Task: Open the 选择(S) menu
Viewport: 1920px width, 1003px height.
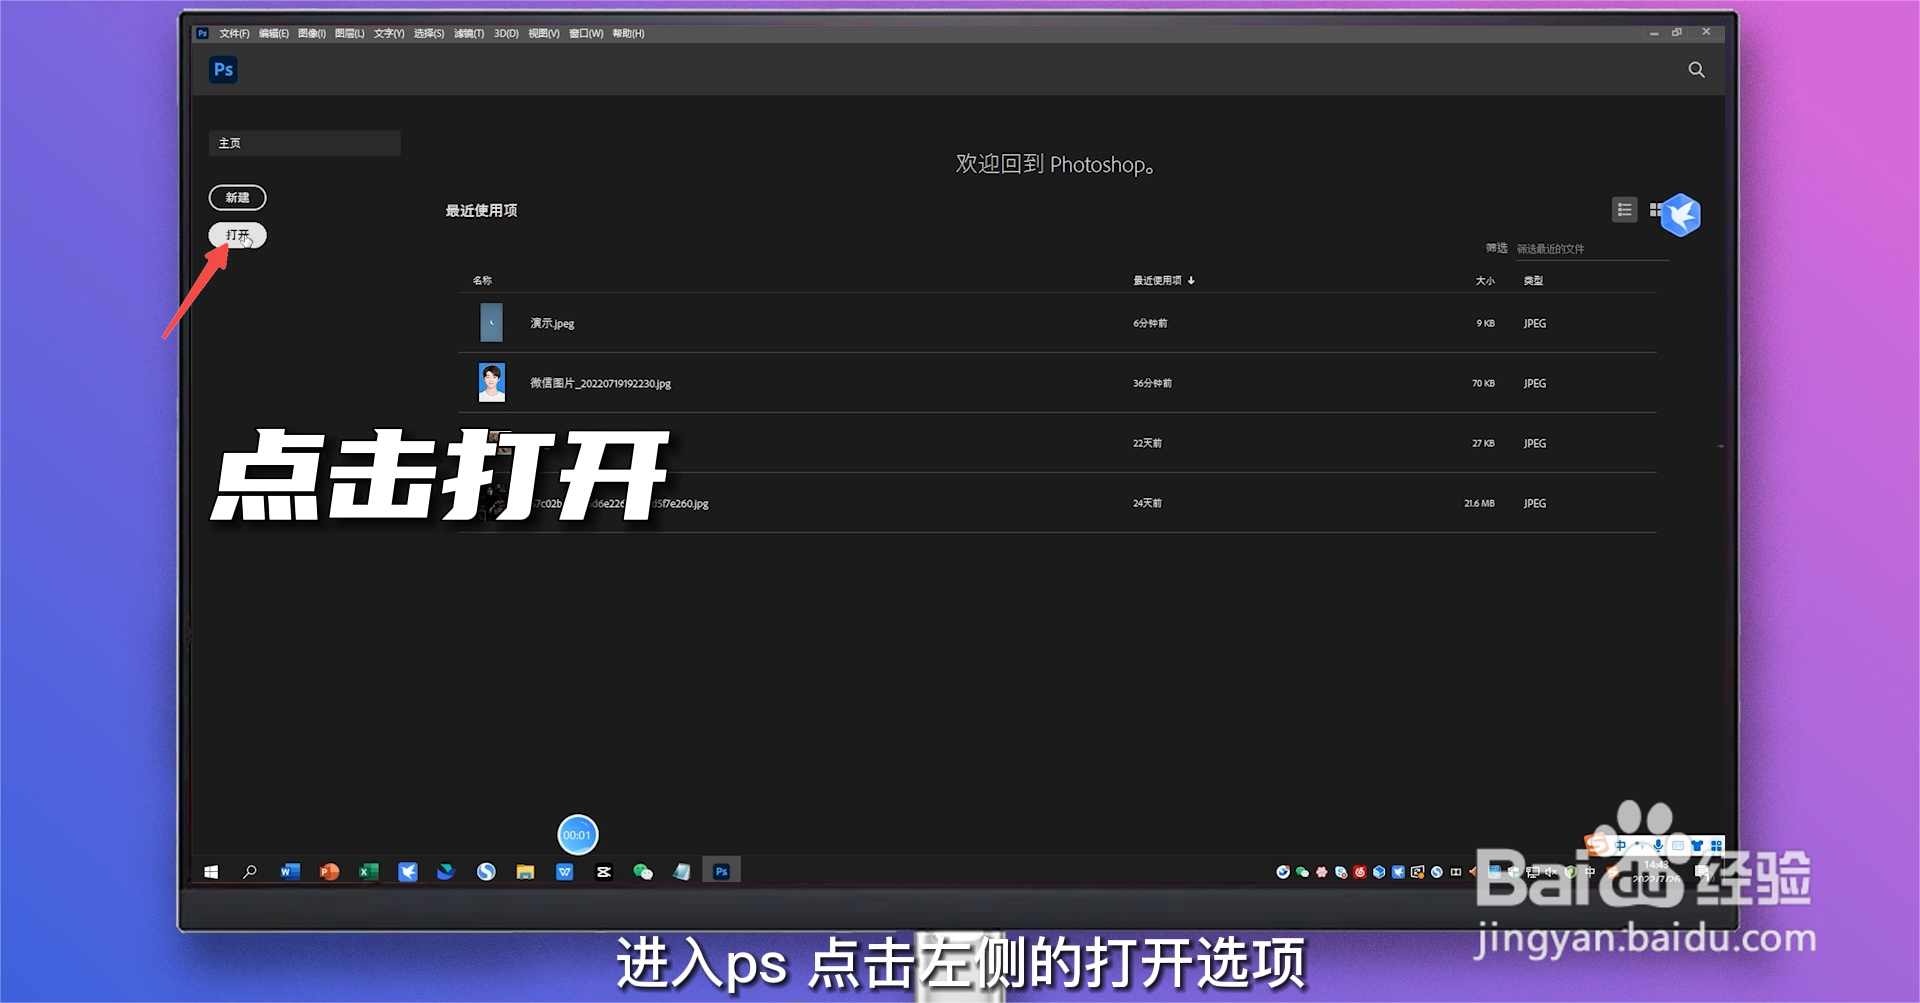Action: pos(429,33)
